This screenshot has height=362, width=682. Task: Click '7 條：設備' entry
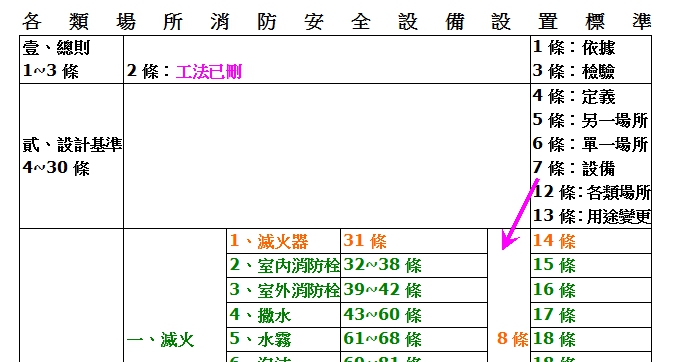pos(575,168)
